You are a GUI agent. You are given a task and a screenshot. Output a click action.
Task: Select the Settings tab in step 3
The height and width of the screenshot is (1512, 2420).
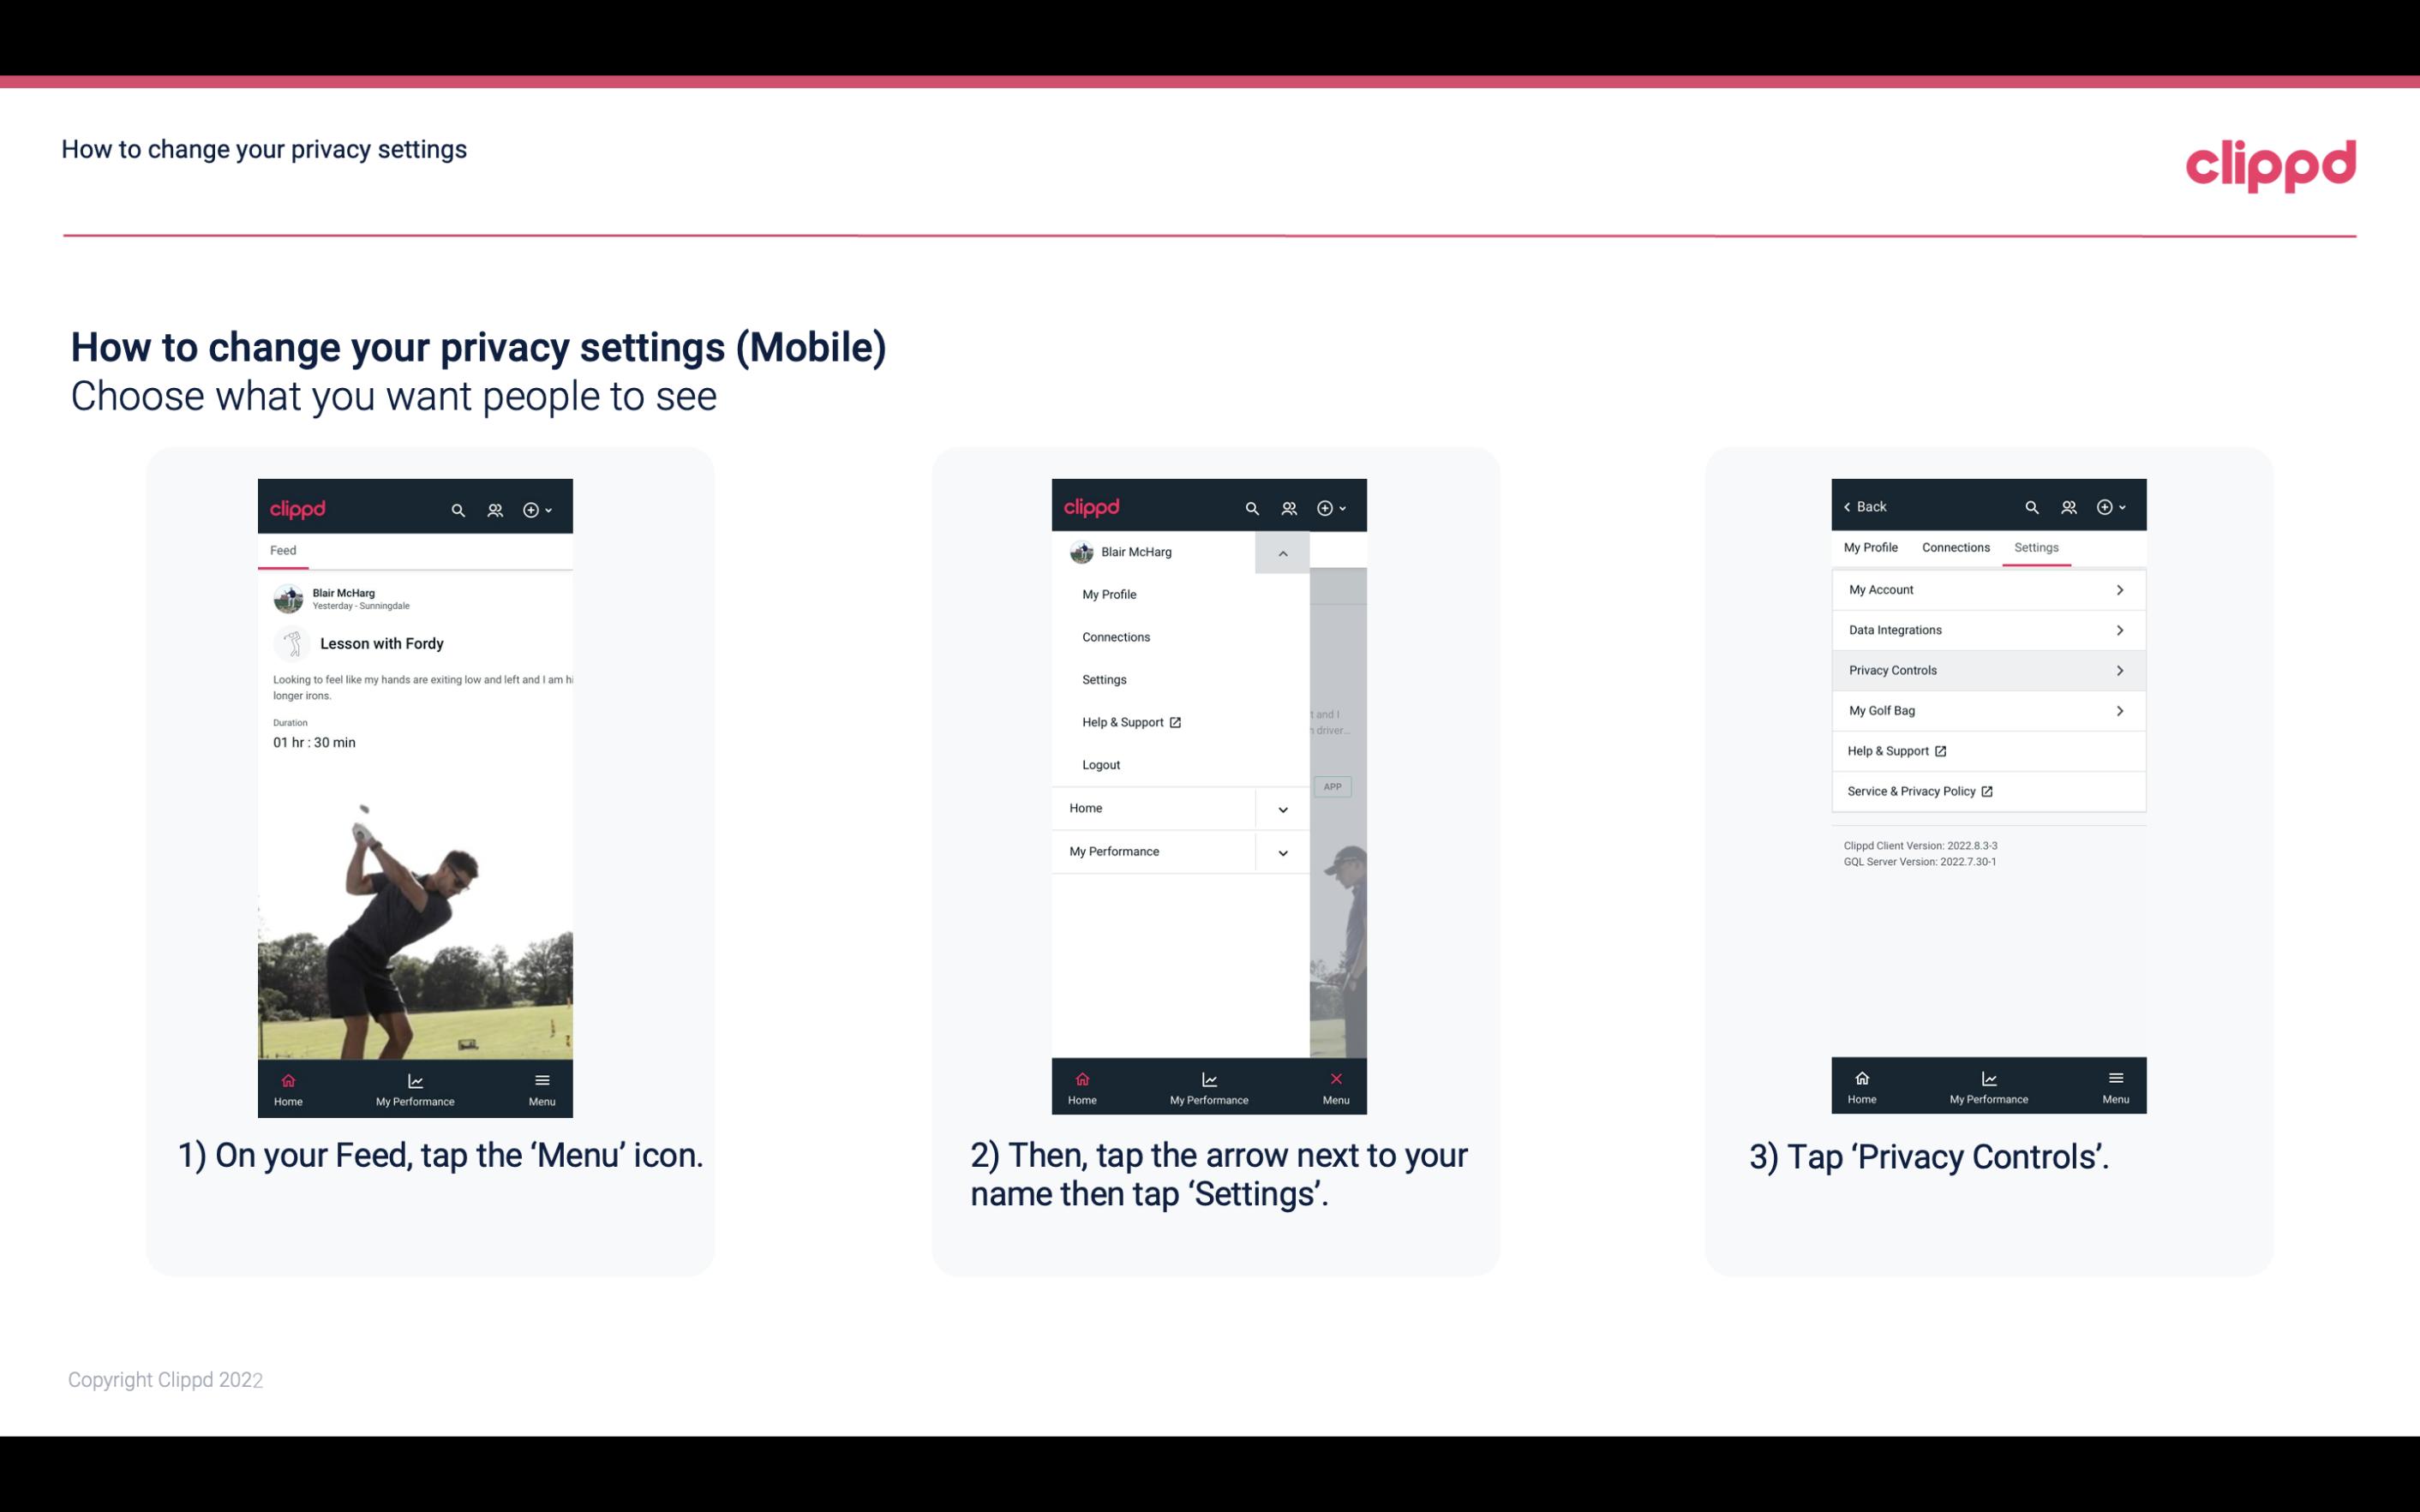click(x=2037, y=547)
